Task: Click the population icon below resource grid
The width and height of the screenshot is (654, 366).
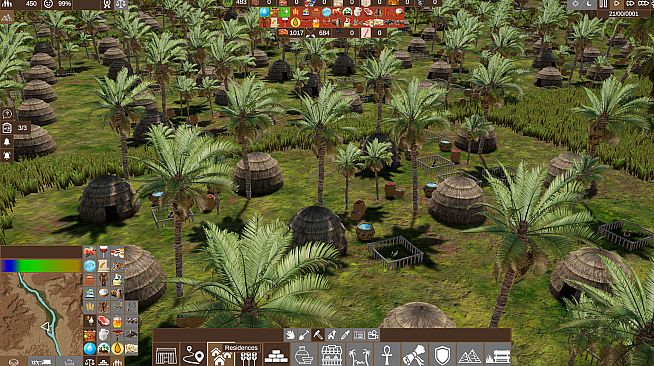Action: coord(117,361)
